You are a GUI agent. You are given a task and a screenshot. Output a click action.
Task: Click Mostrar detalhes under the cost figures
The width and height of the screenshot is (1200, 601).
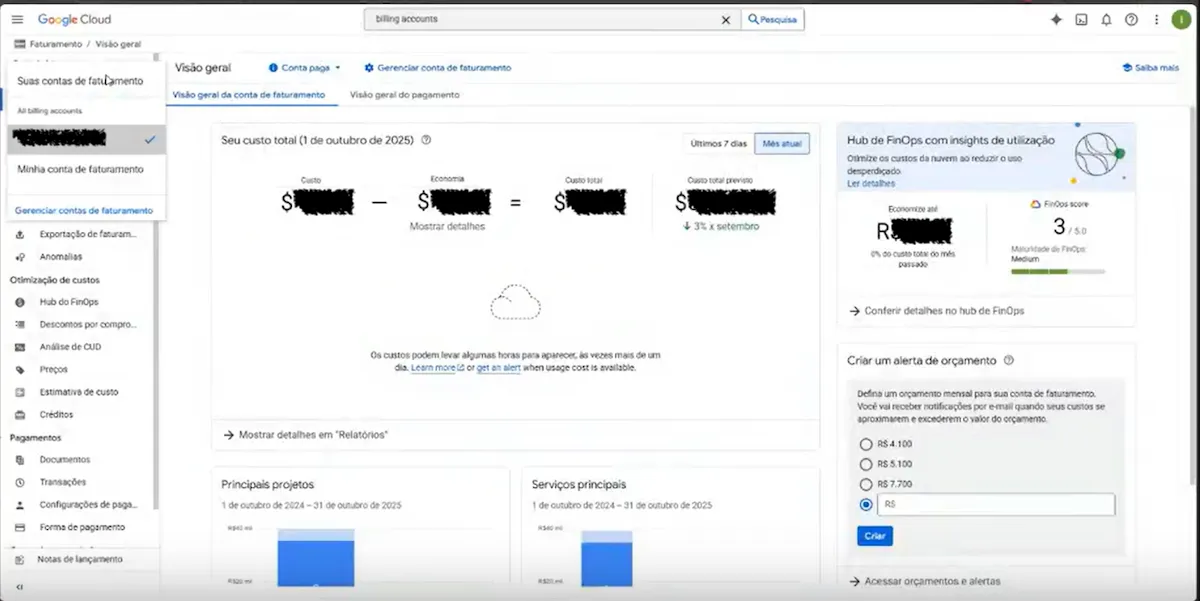447,226
